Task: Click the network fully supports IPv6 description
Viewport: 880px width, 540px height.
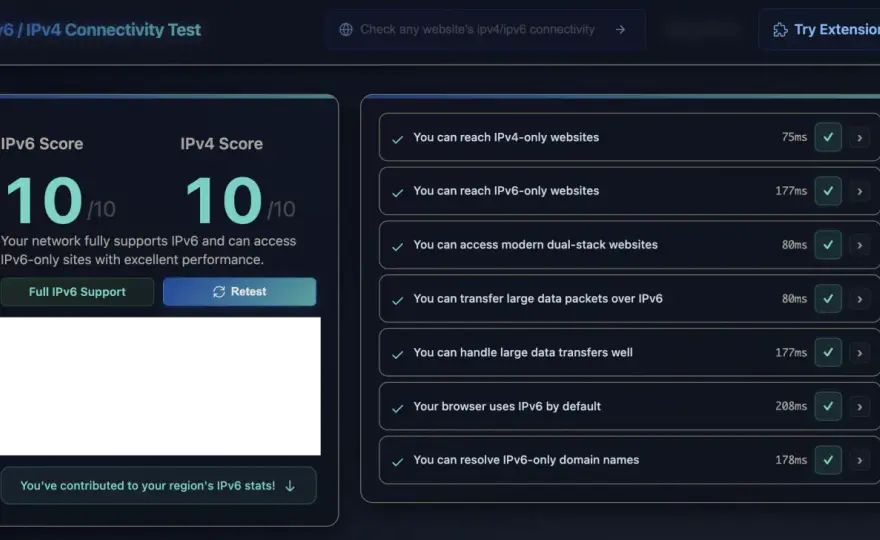Action: [148, 250]
